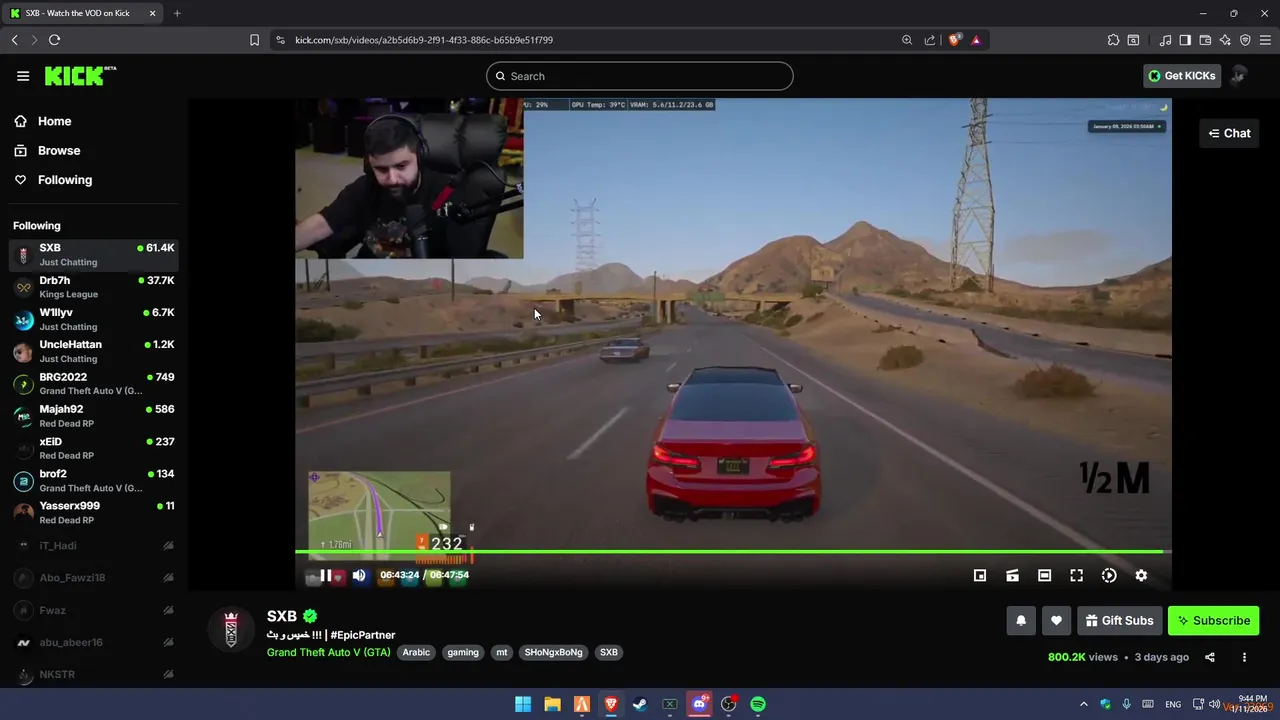Click the SXB channel name
Image resolution: width=1280 pixels, height=720 pixels.
pyautogui.click(x=282, y=616)
